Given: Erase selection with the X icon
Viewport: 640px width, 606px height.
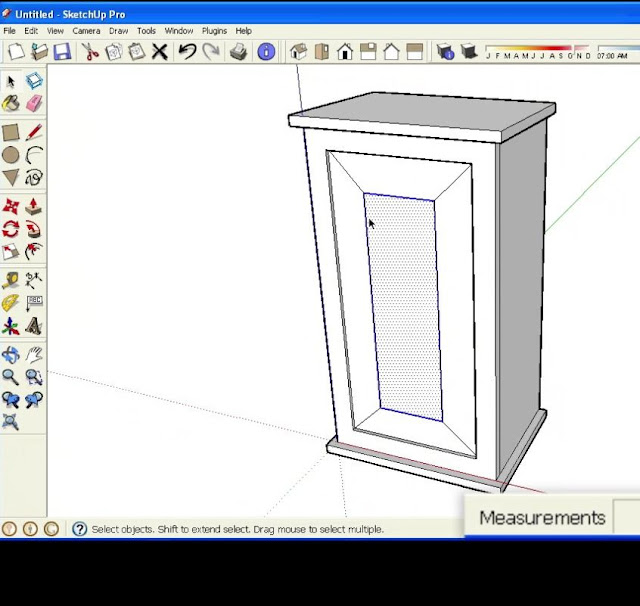Looking at the screenshot, I should pyautogui.click(x=160, y=52).
